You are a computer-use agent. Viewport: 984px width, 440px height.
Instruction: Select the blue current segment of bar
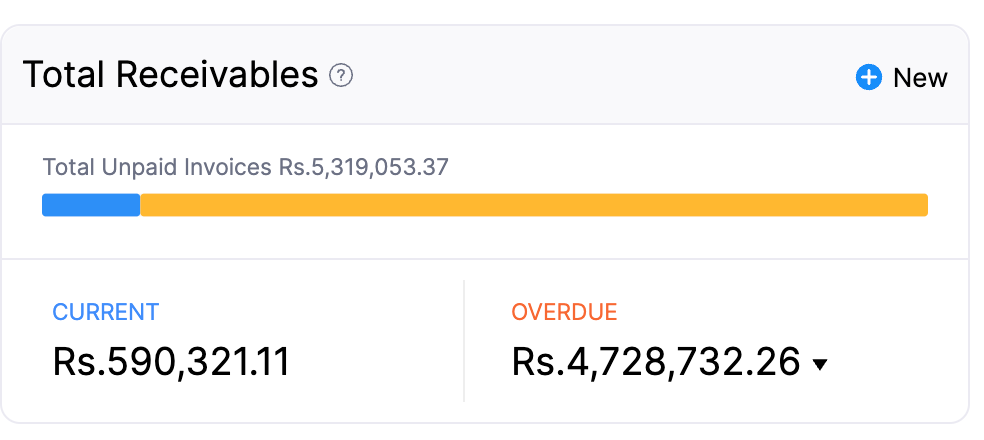[x=91, y=205]
